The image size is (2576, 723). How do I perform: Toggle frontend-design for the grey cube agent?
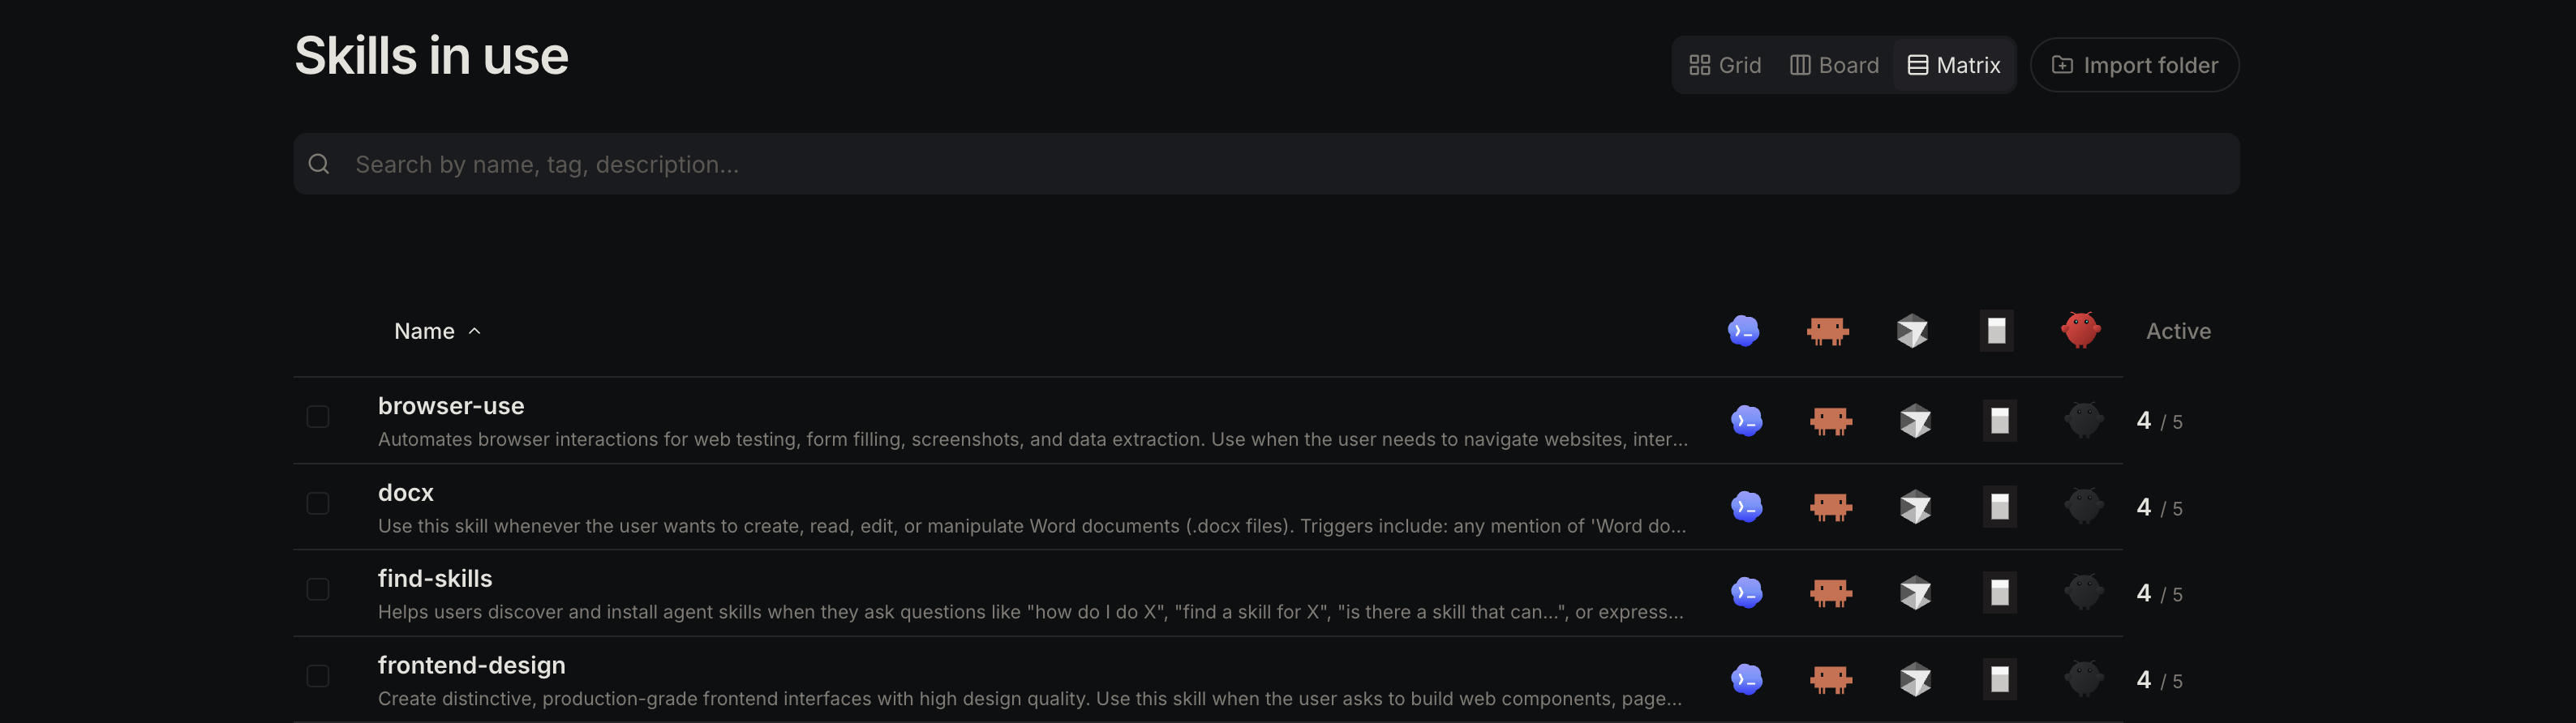tap(1915, 680)
